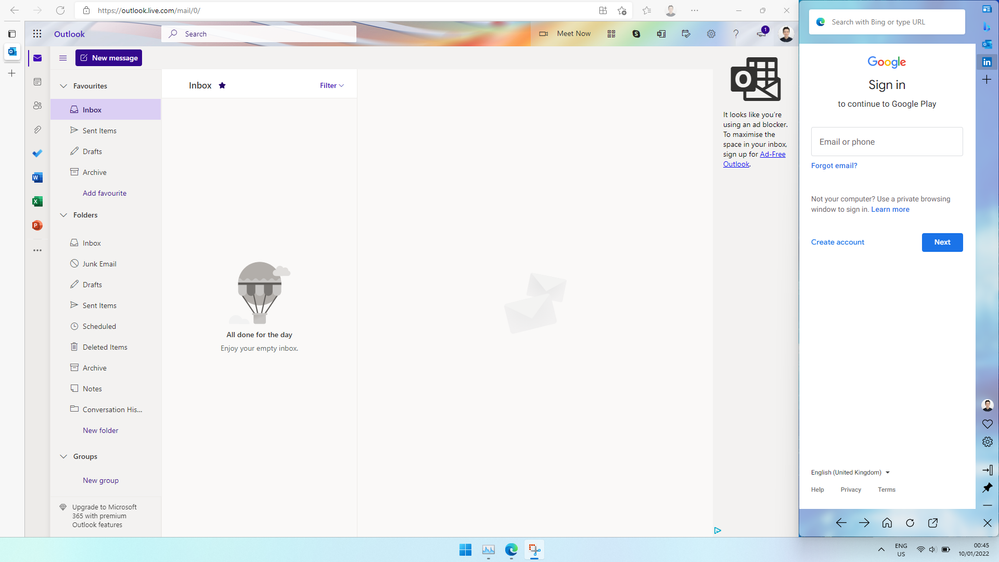This screenshot has height=562, width=999.
Task: Launch Word from Outlook rail
Action: pyautogui.click(x=38, y=177)
